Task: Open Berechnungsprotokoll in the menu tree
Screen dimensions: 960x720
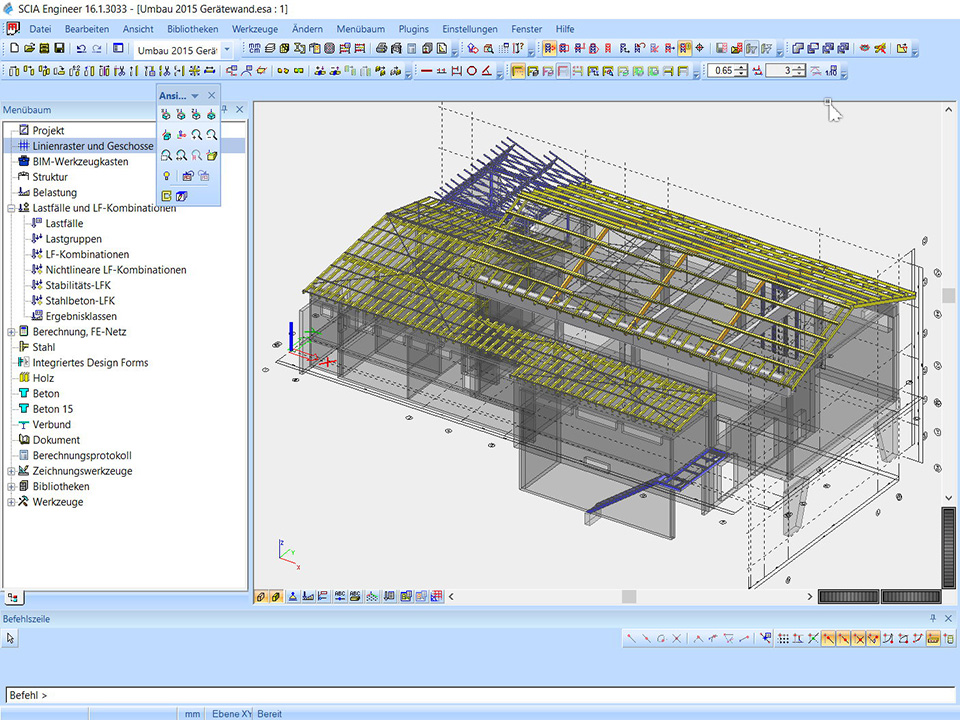Action: 81,456
